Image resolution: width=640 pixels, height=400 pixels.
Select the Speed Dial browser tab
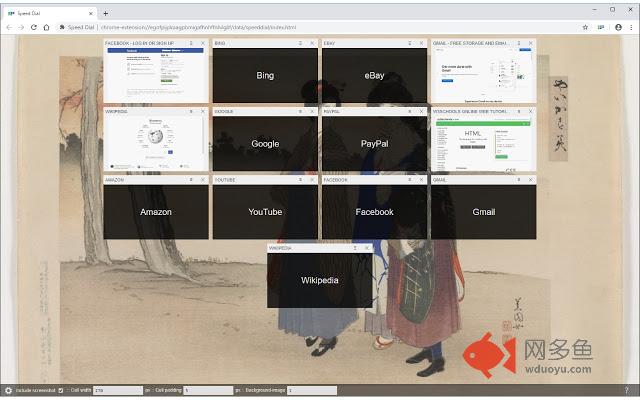tap(50, 13)
